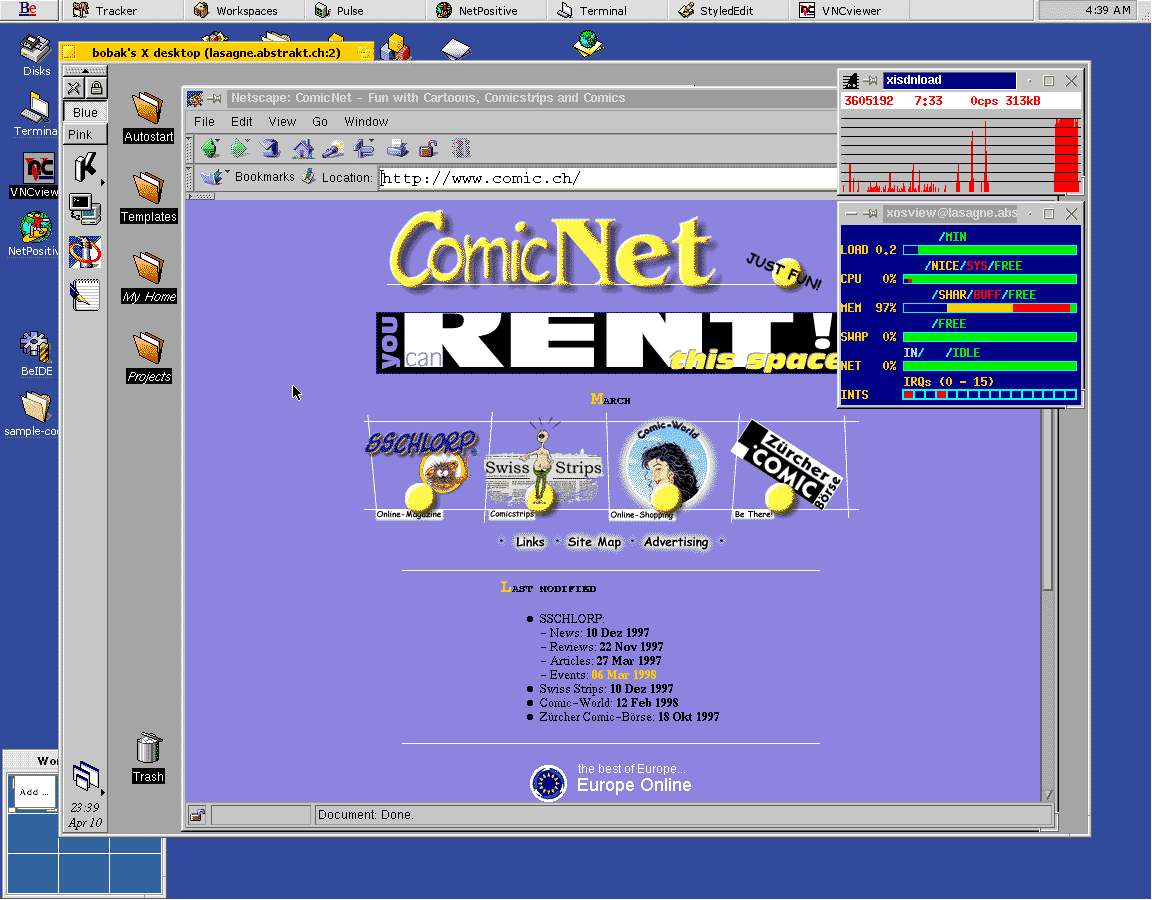Screen dimensions: 1152x900
Task: Open the Site Map link
Action: click(x=594, y=542)
